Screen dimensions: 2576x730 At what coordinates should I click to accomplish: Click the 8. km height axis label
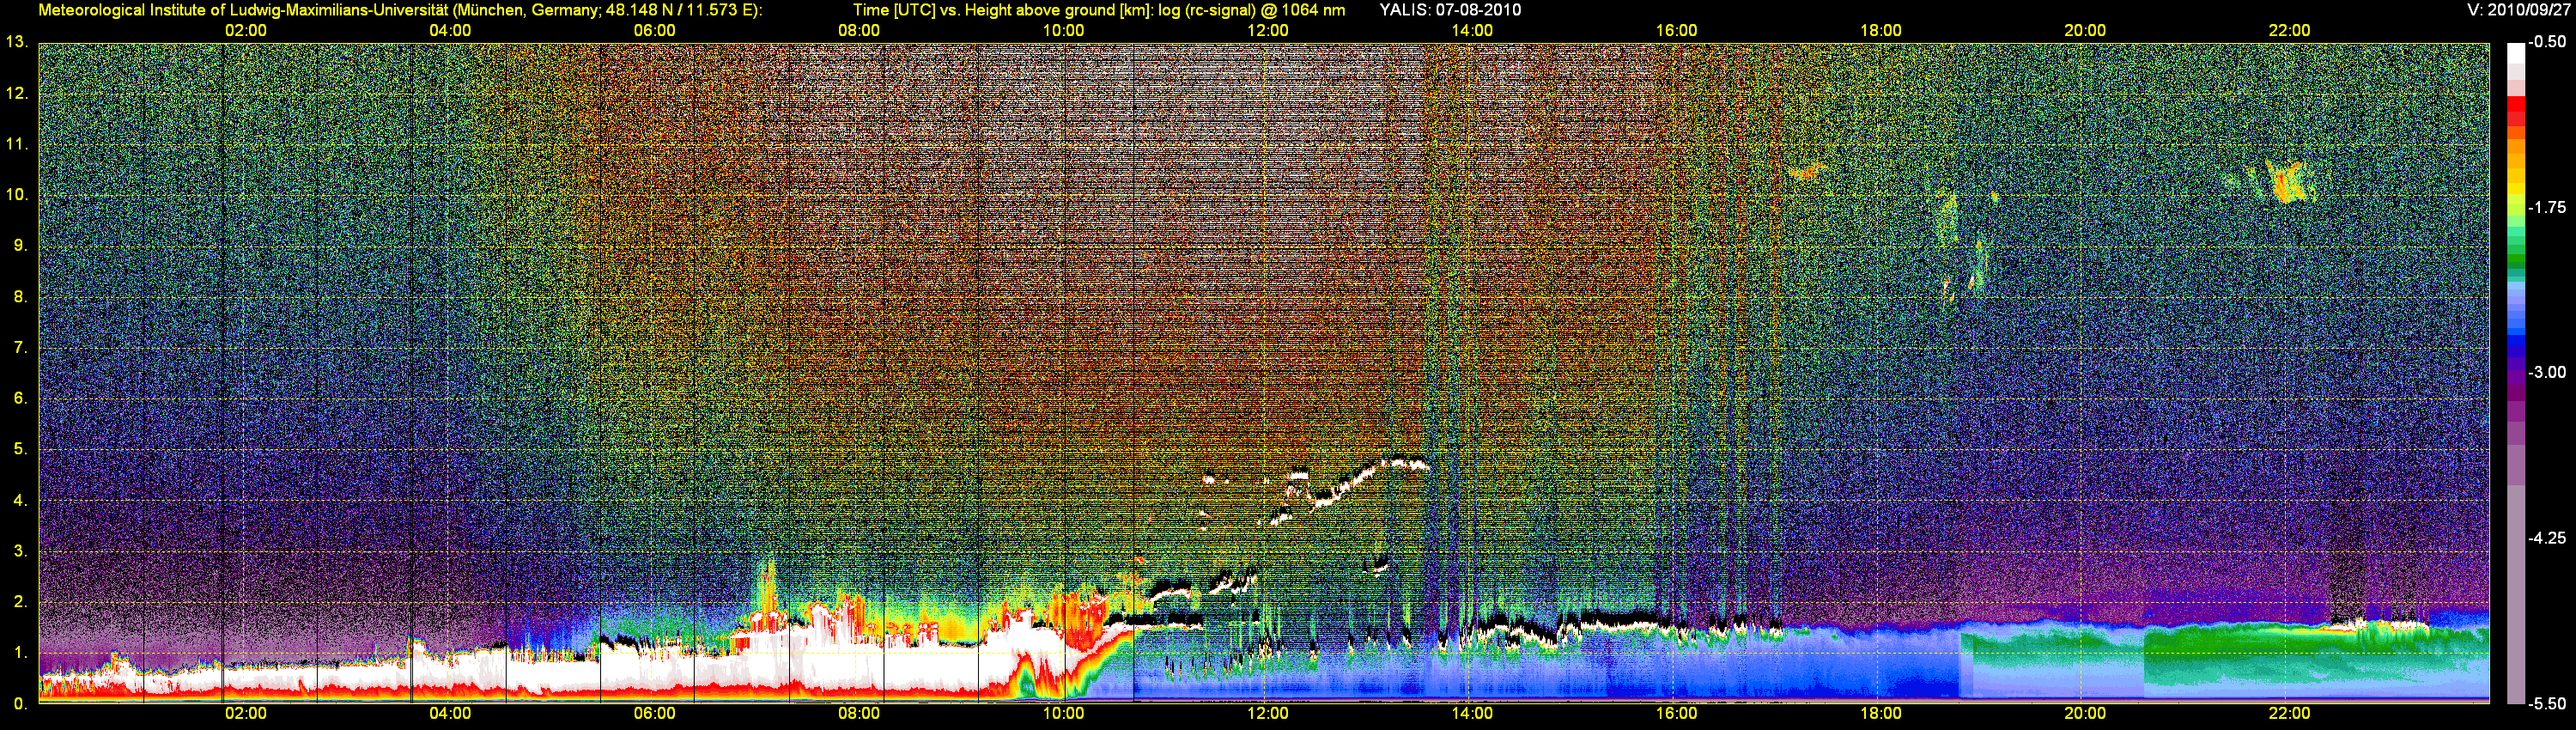[20, 296]
